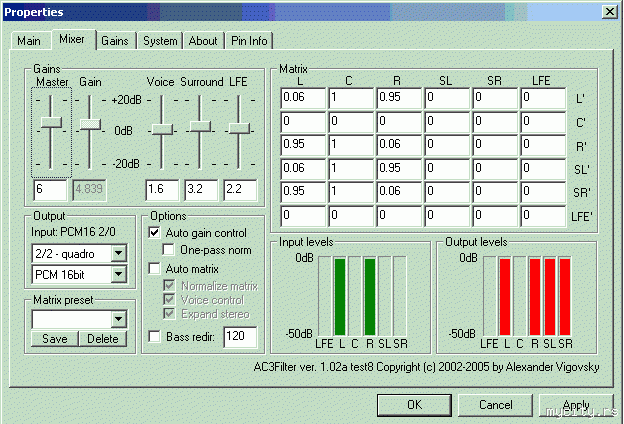
Task: Toggle Auto gain control checkbox
Action: tap(154, 232)
